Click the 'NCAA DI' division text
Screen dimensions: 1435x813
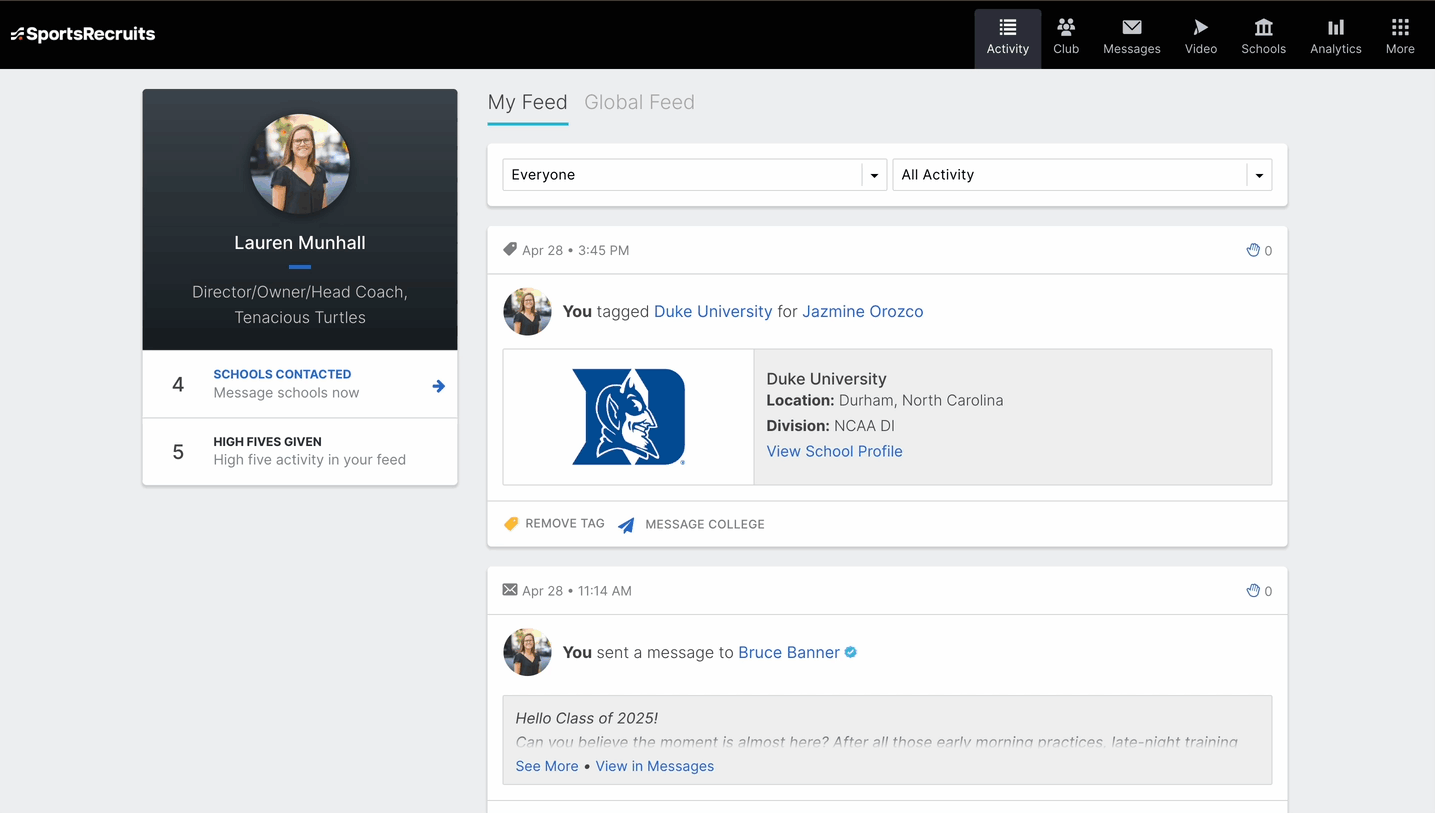click(864, 425)
